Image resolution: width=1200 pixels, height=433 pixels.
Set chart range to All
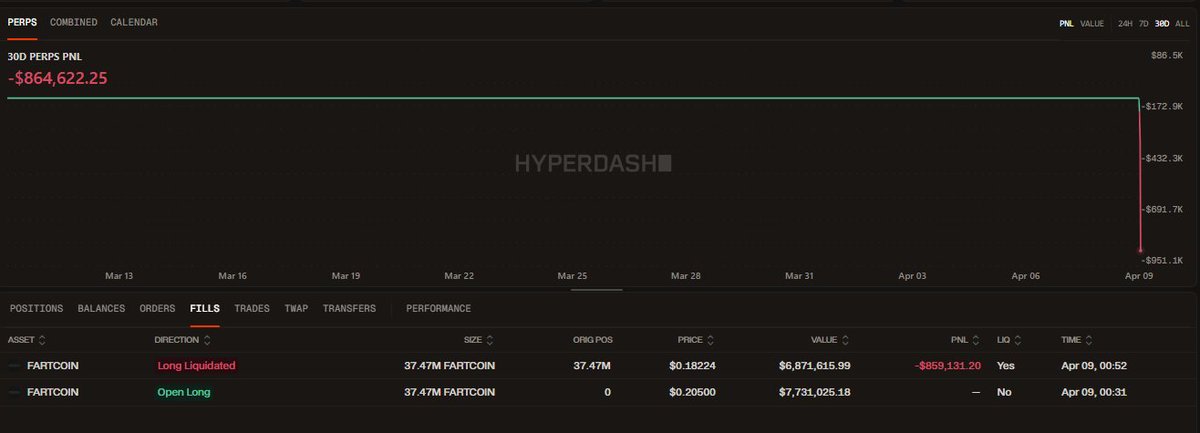coord(1182,23)
